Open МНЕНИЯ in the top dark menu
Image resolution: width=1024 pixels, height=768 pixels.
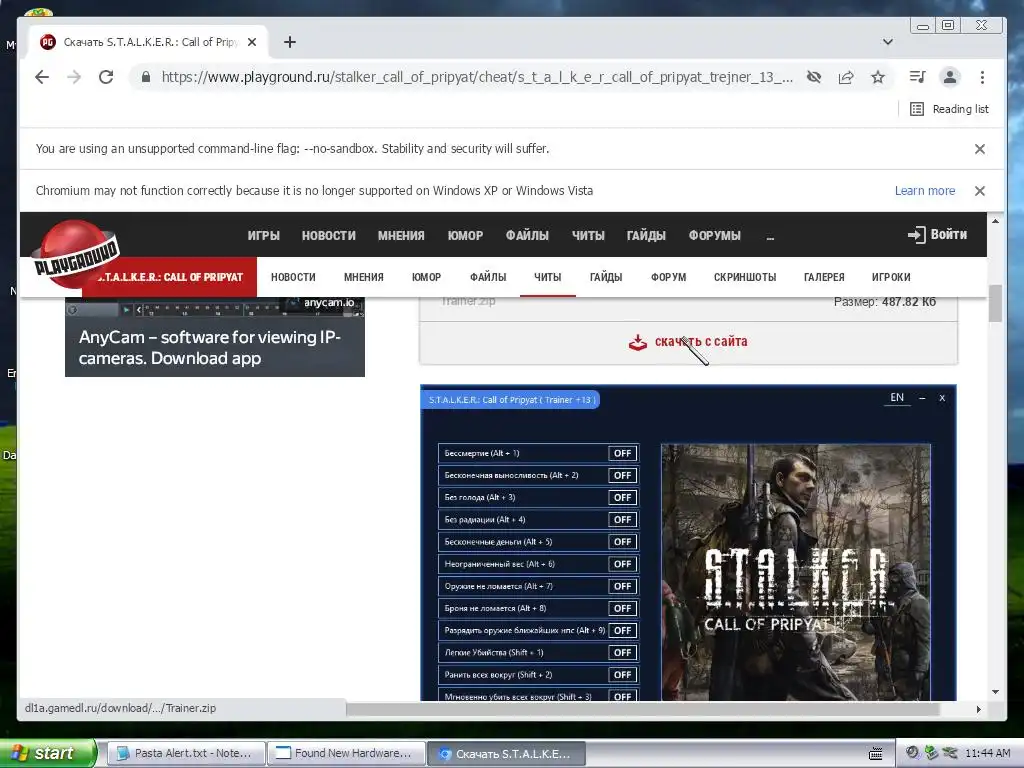tap(401, 235)
